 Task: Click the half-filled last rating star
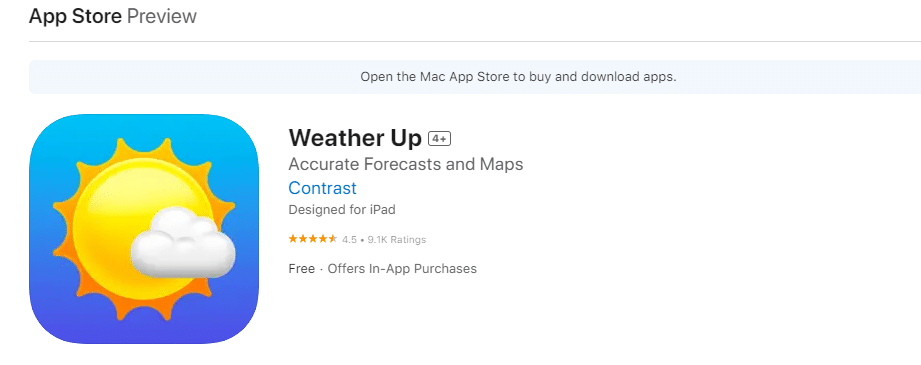click(333, 239)
